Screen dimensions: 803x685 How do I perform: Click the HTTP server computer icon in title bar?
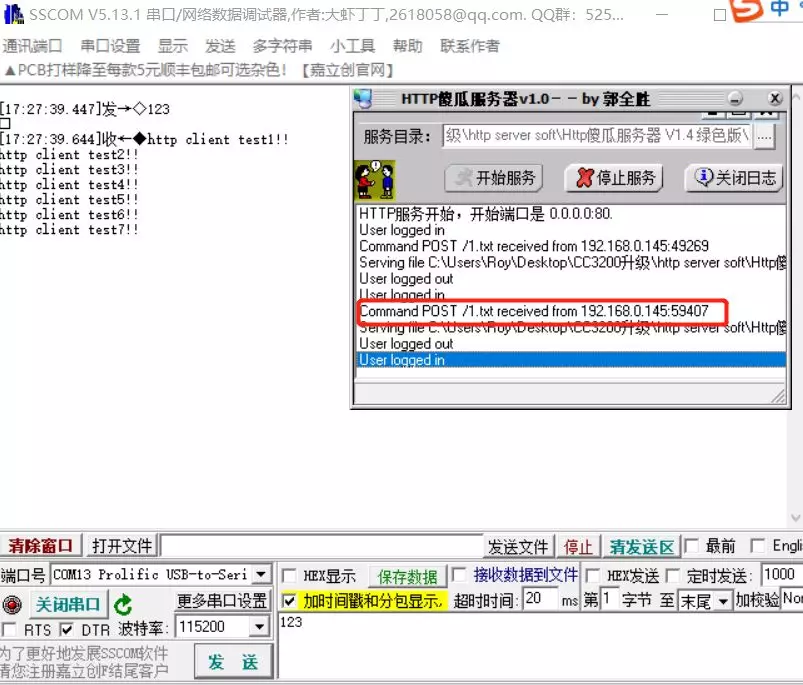[364, 99]
